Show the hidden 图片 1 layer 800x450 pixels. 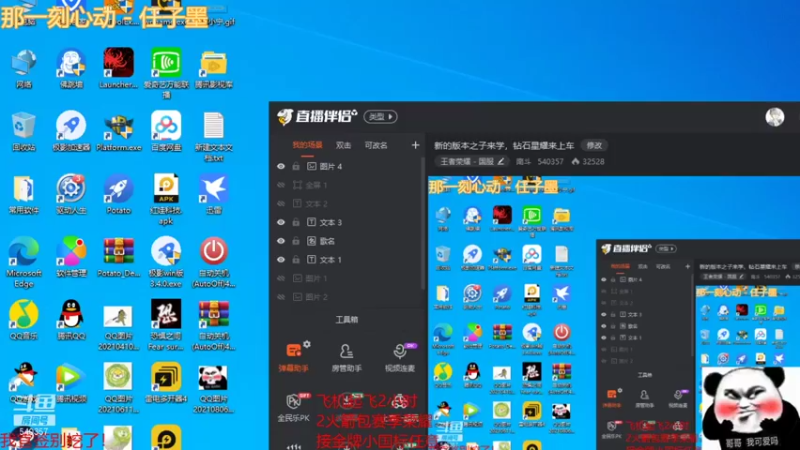click(x=281, y=279)
